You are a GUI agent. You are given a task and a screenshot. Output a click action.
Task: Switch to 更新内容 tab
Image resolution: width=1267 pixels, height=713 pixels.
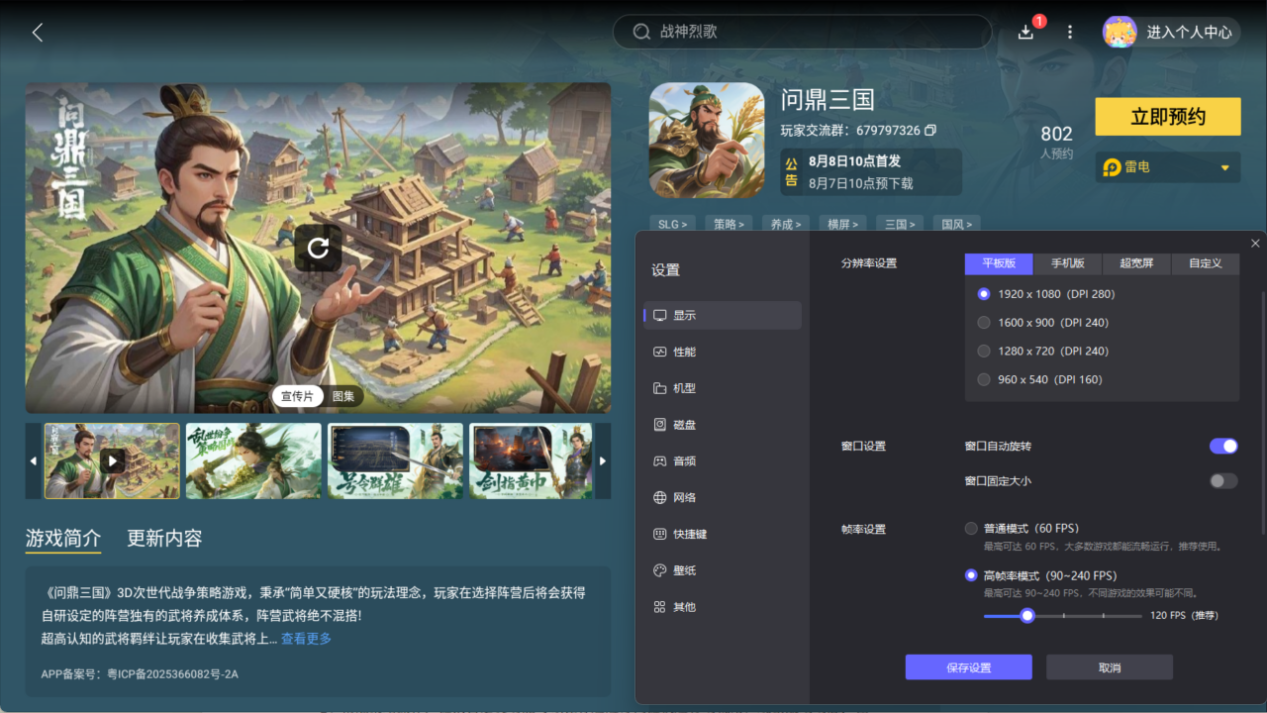tap(165, 538)
